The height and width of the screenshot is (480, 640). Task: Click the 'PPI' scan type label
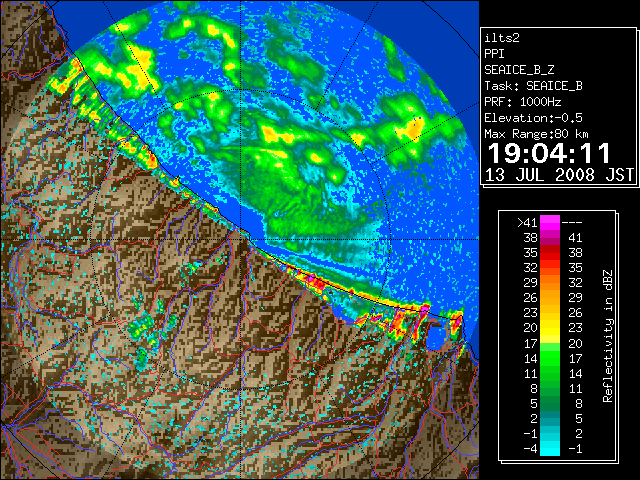point(494,54)
